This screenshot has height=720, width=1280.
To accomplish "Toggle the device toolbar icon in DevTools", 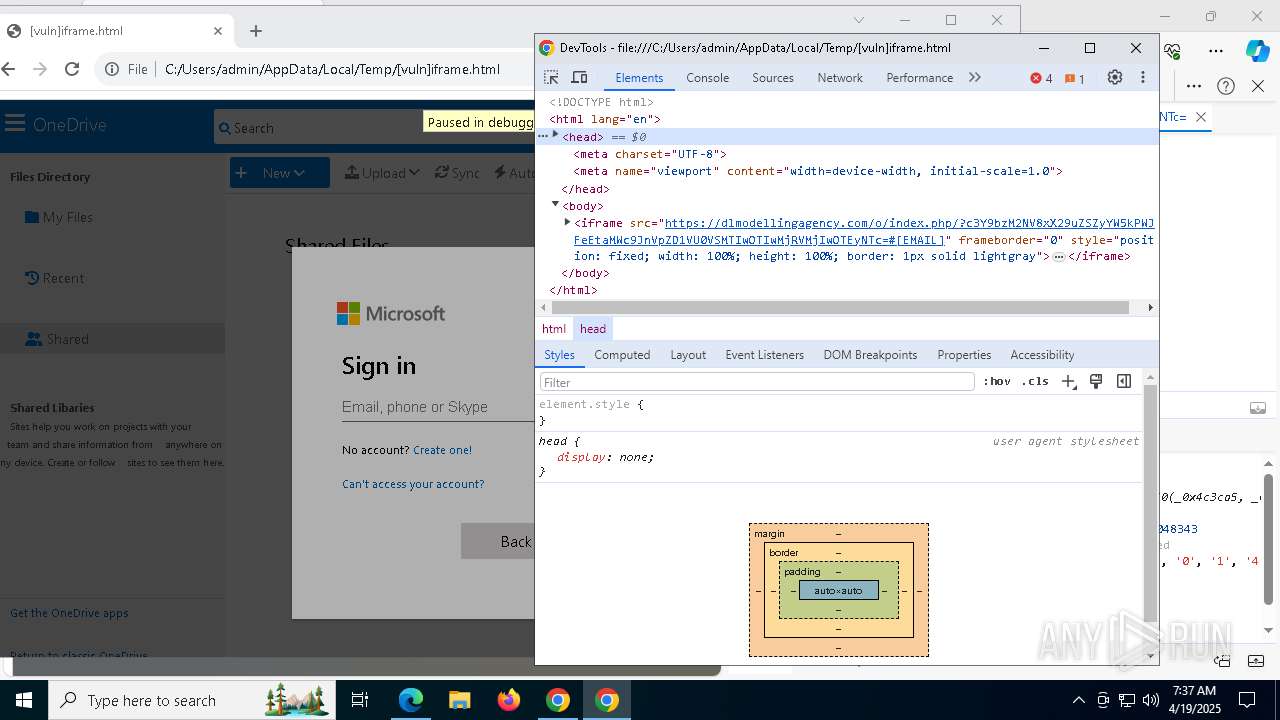I will point(579,77).
